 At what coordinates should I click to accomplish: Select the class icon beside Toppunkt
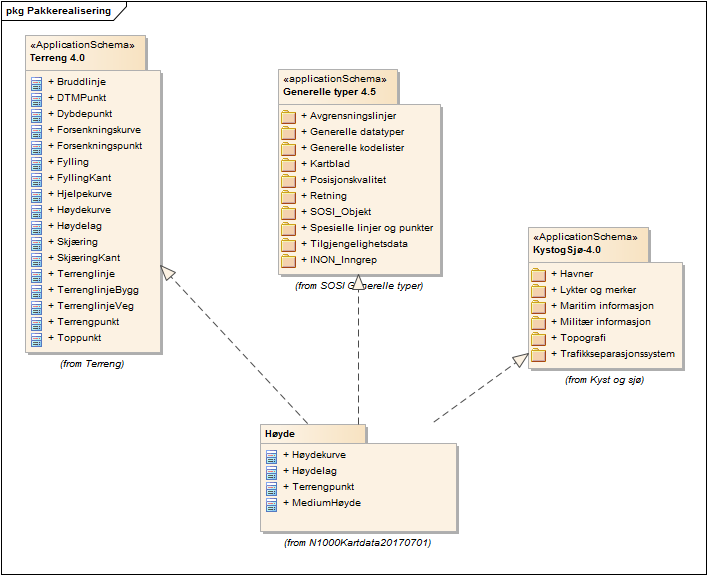(x=37, y=339)
